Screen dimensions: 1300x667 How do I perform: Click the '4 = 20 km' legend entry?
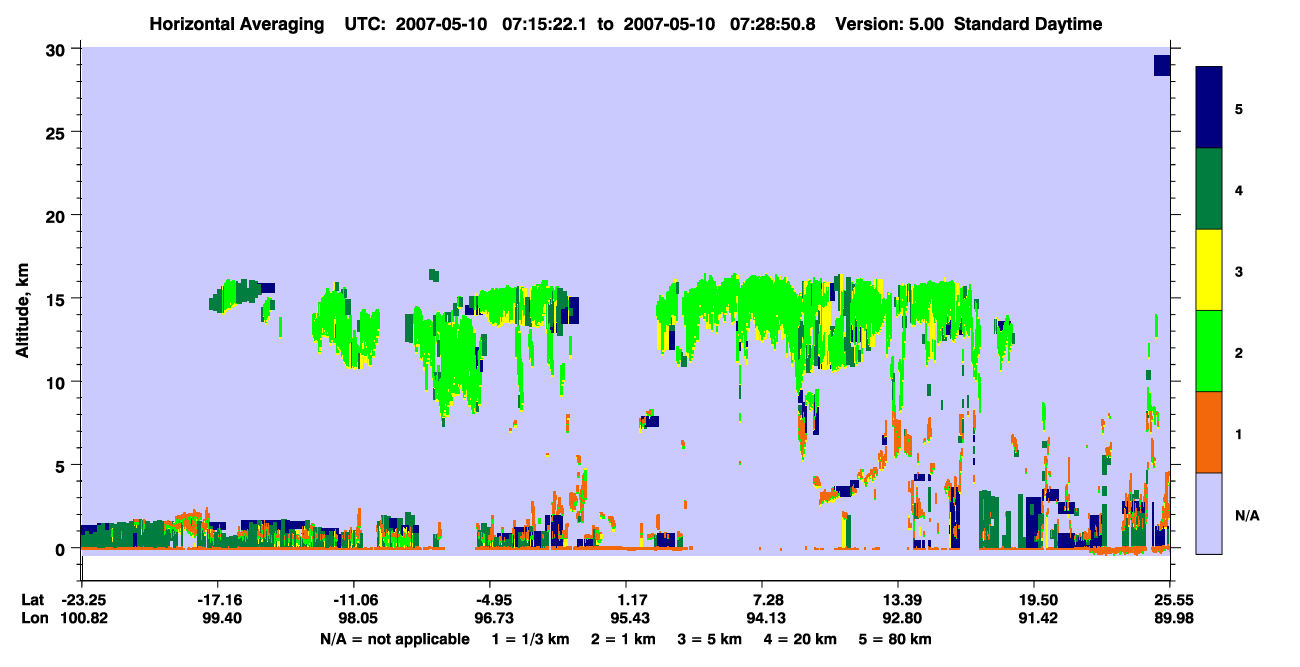800,639
